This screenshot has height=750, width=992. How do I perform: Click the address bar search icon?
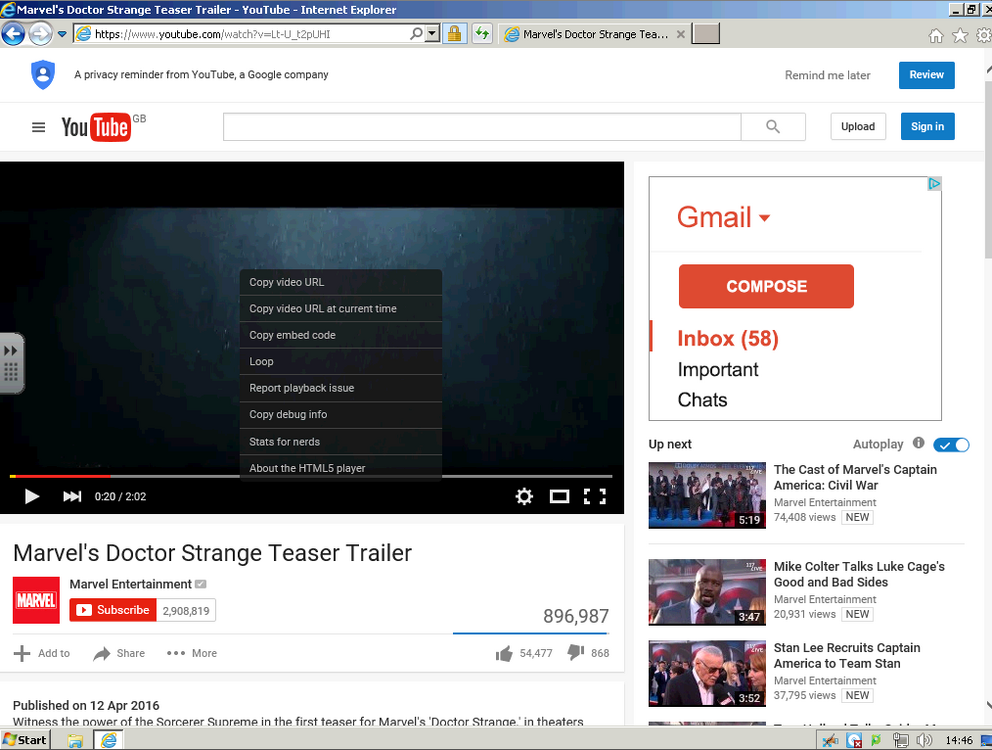pyautogui.click(x=416, y=34)
